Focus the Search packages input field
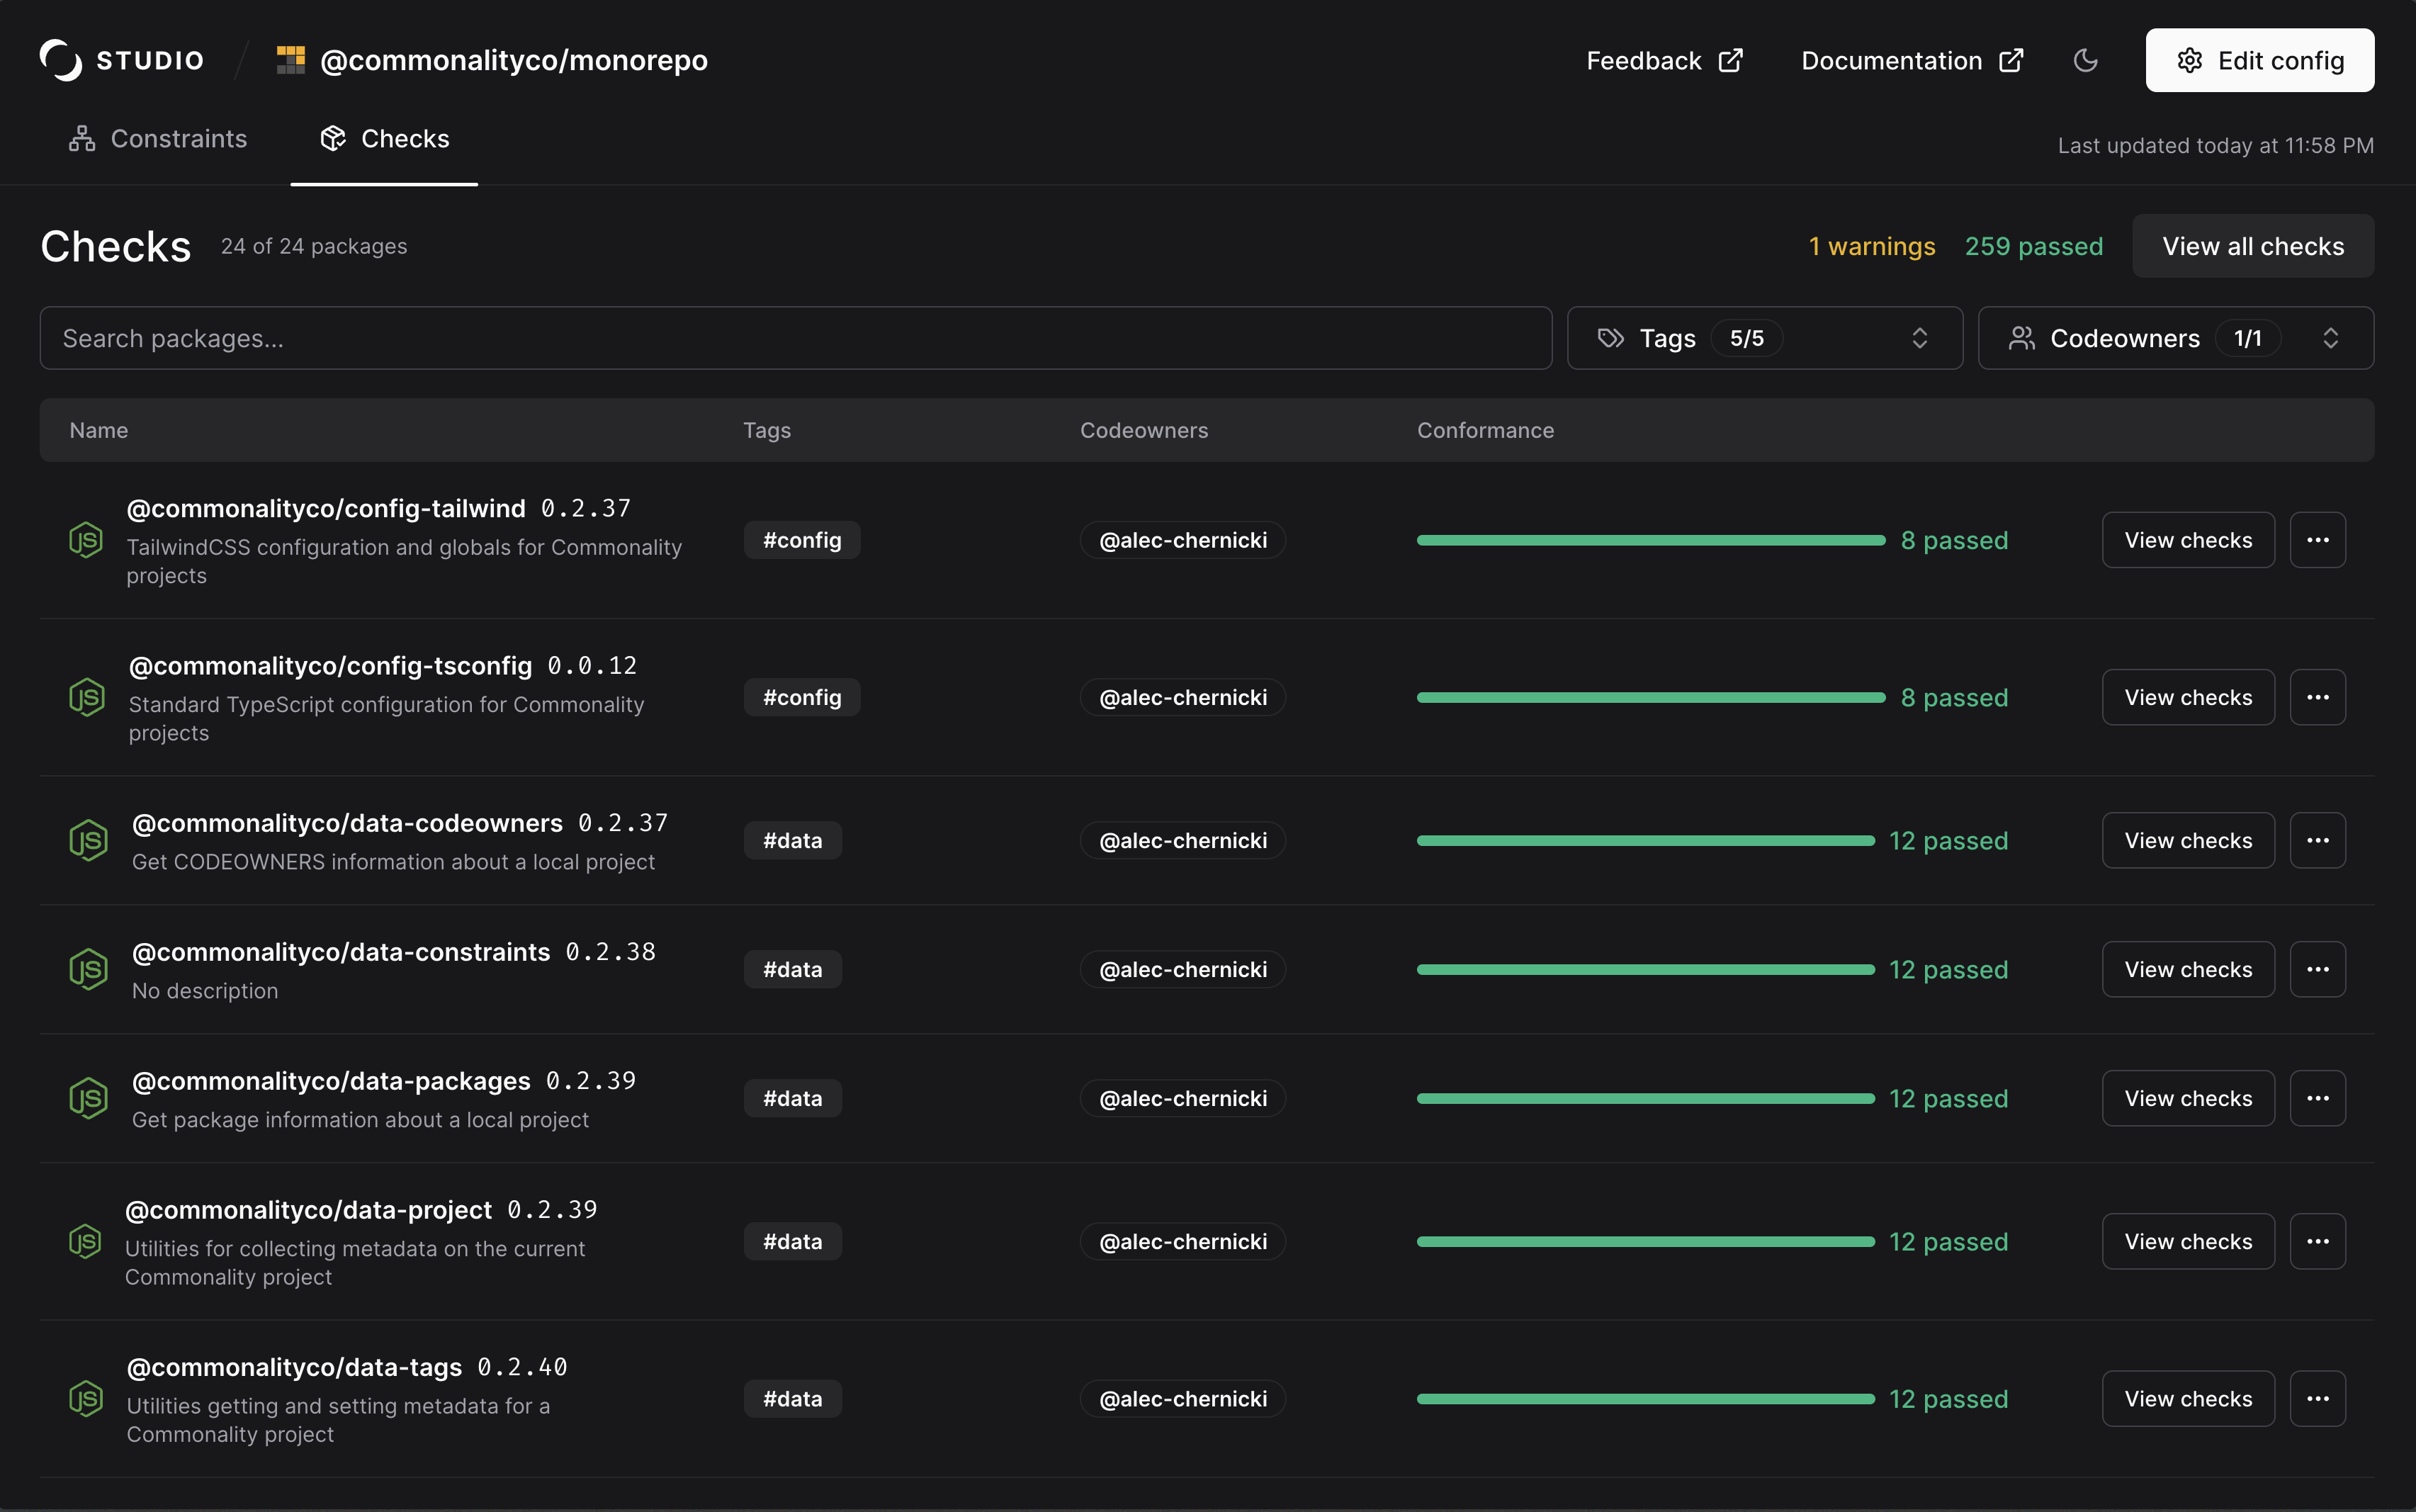Image resolution: width=2416 pixels, height=1512 pixels. click(x=795, y=338)
